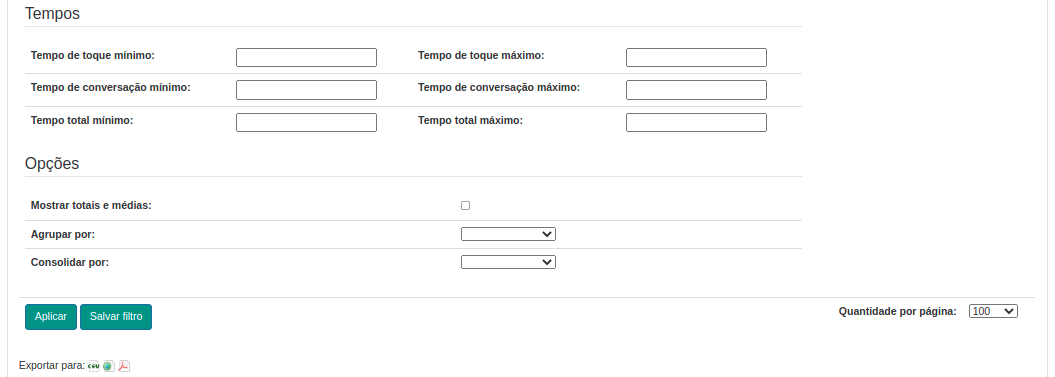Click the Quantidade por página label
Screen dimensions: 1055x377
pyautogui.click(x=898, y=312)
